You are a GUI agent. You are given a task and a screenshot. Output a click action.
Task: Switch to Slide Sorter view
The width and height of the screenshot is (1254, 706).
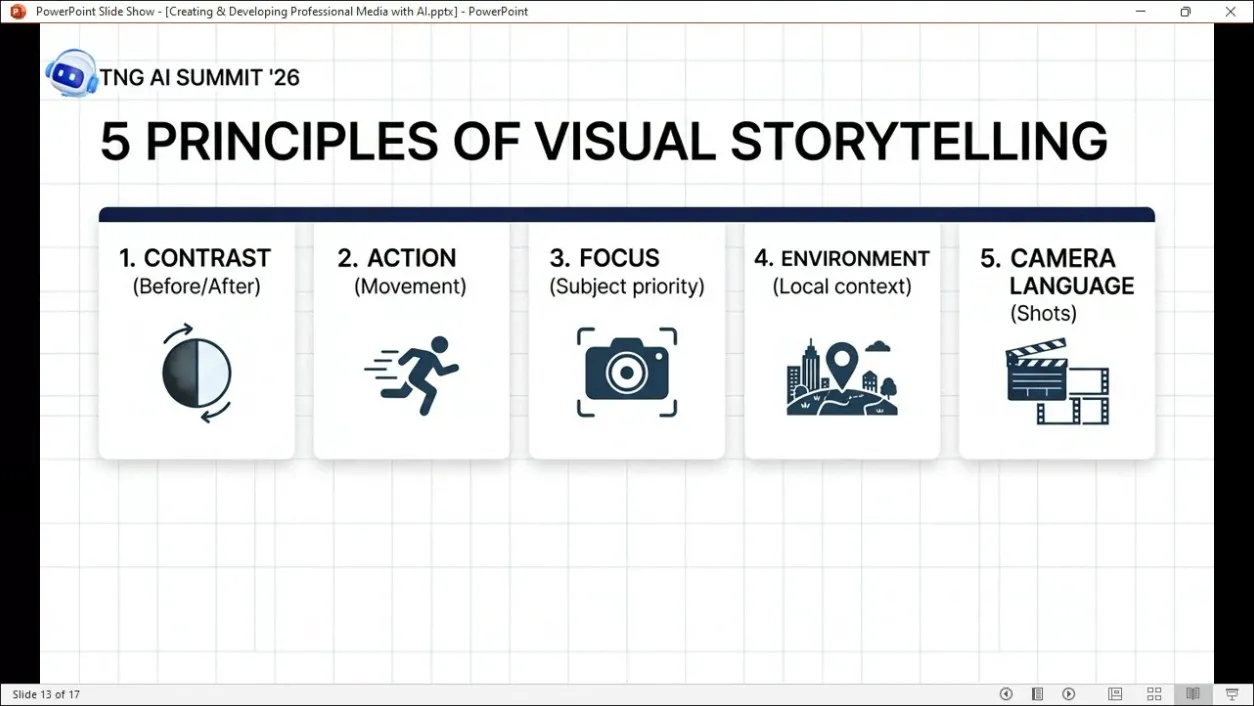coord(1154,694)
